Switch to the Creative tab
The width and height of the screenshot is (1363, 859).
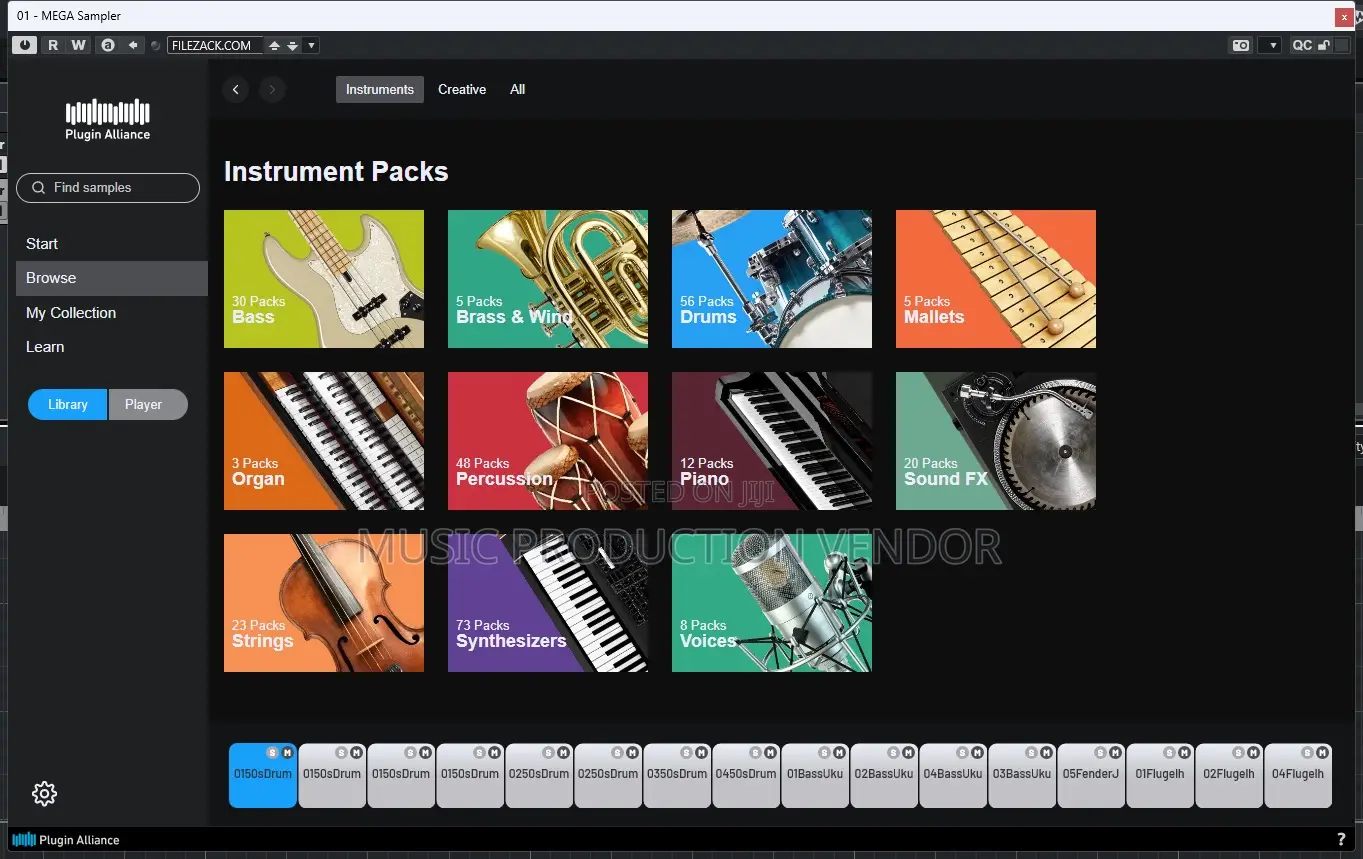(x=462, y=90)
